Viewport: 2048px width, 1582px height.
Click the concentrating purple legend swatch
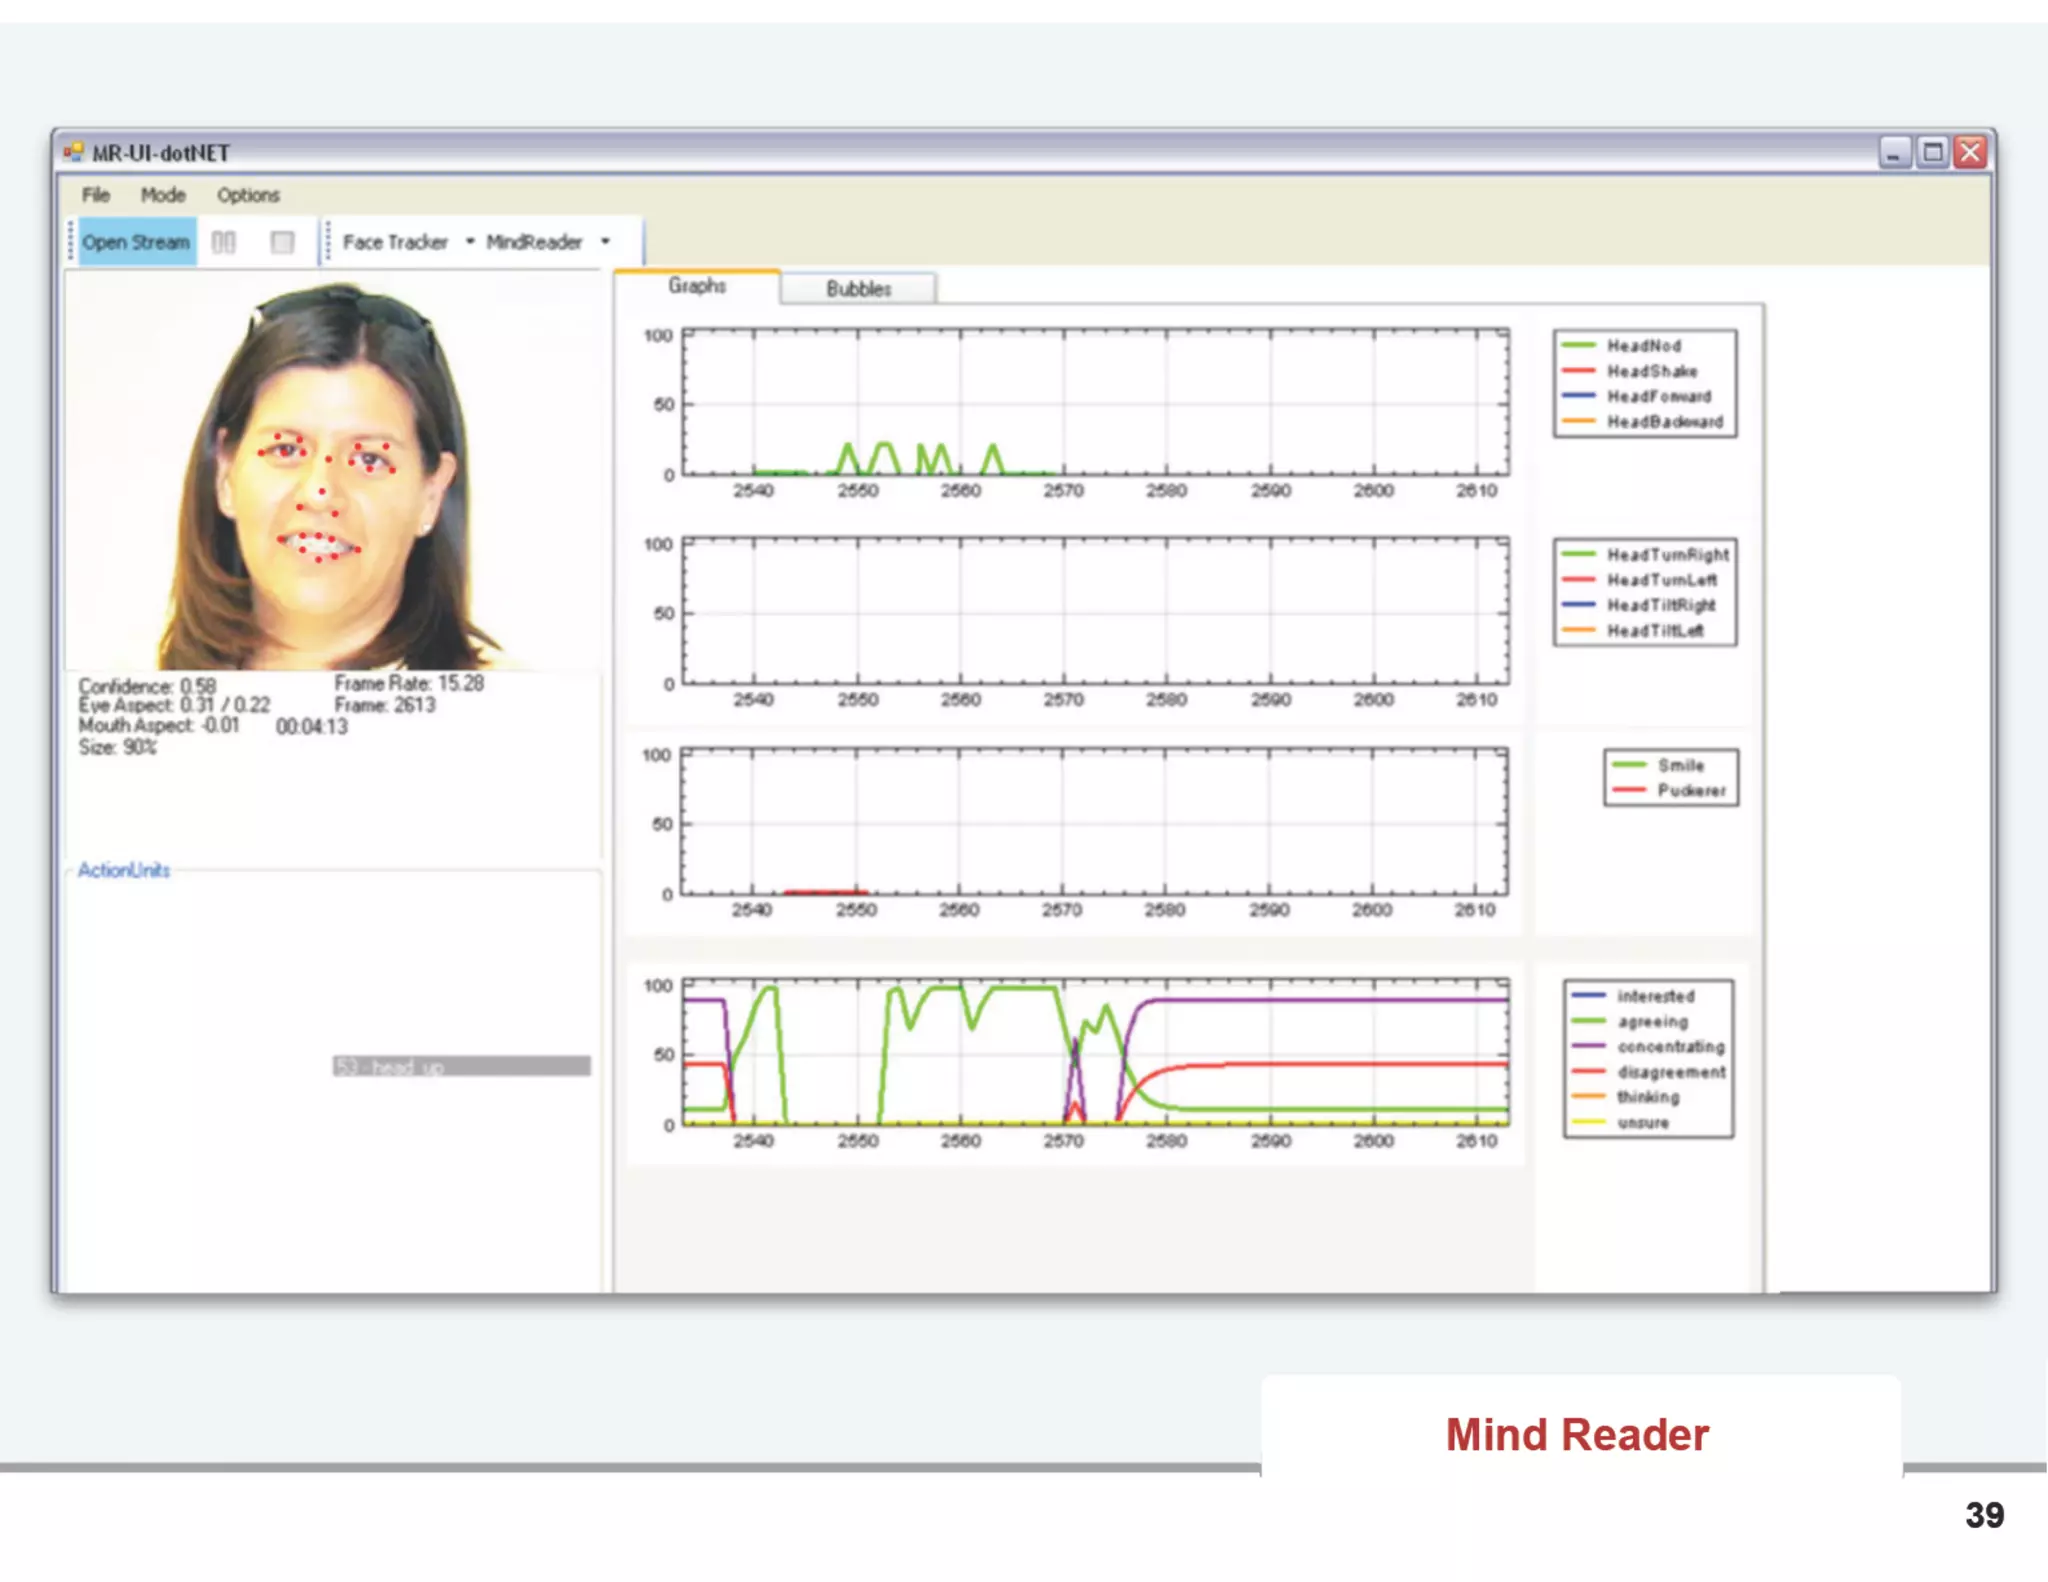(x=1588, y=1046)
